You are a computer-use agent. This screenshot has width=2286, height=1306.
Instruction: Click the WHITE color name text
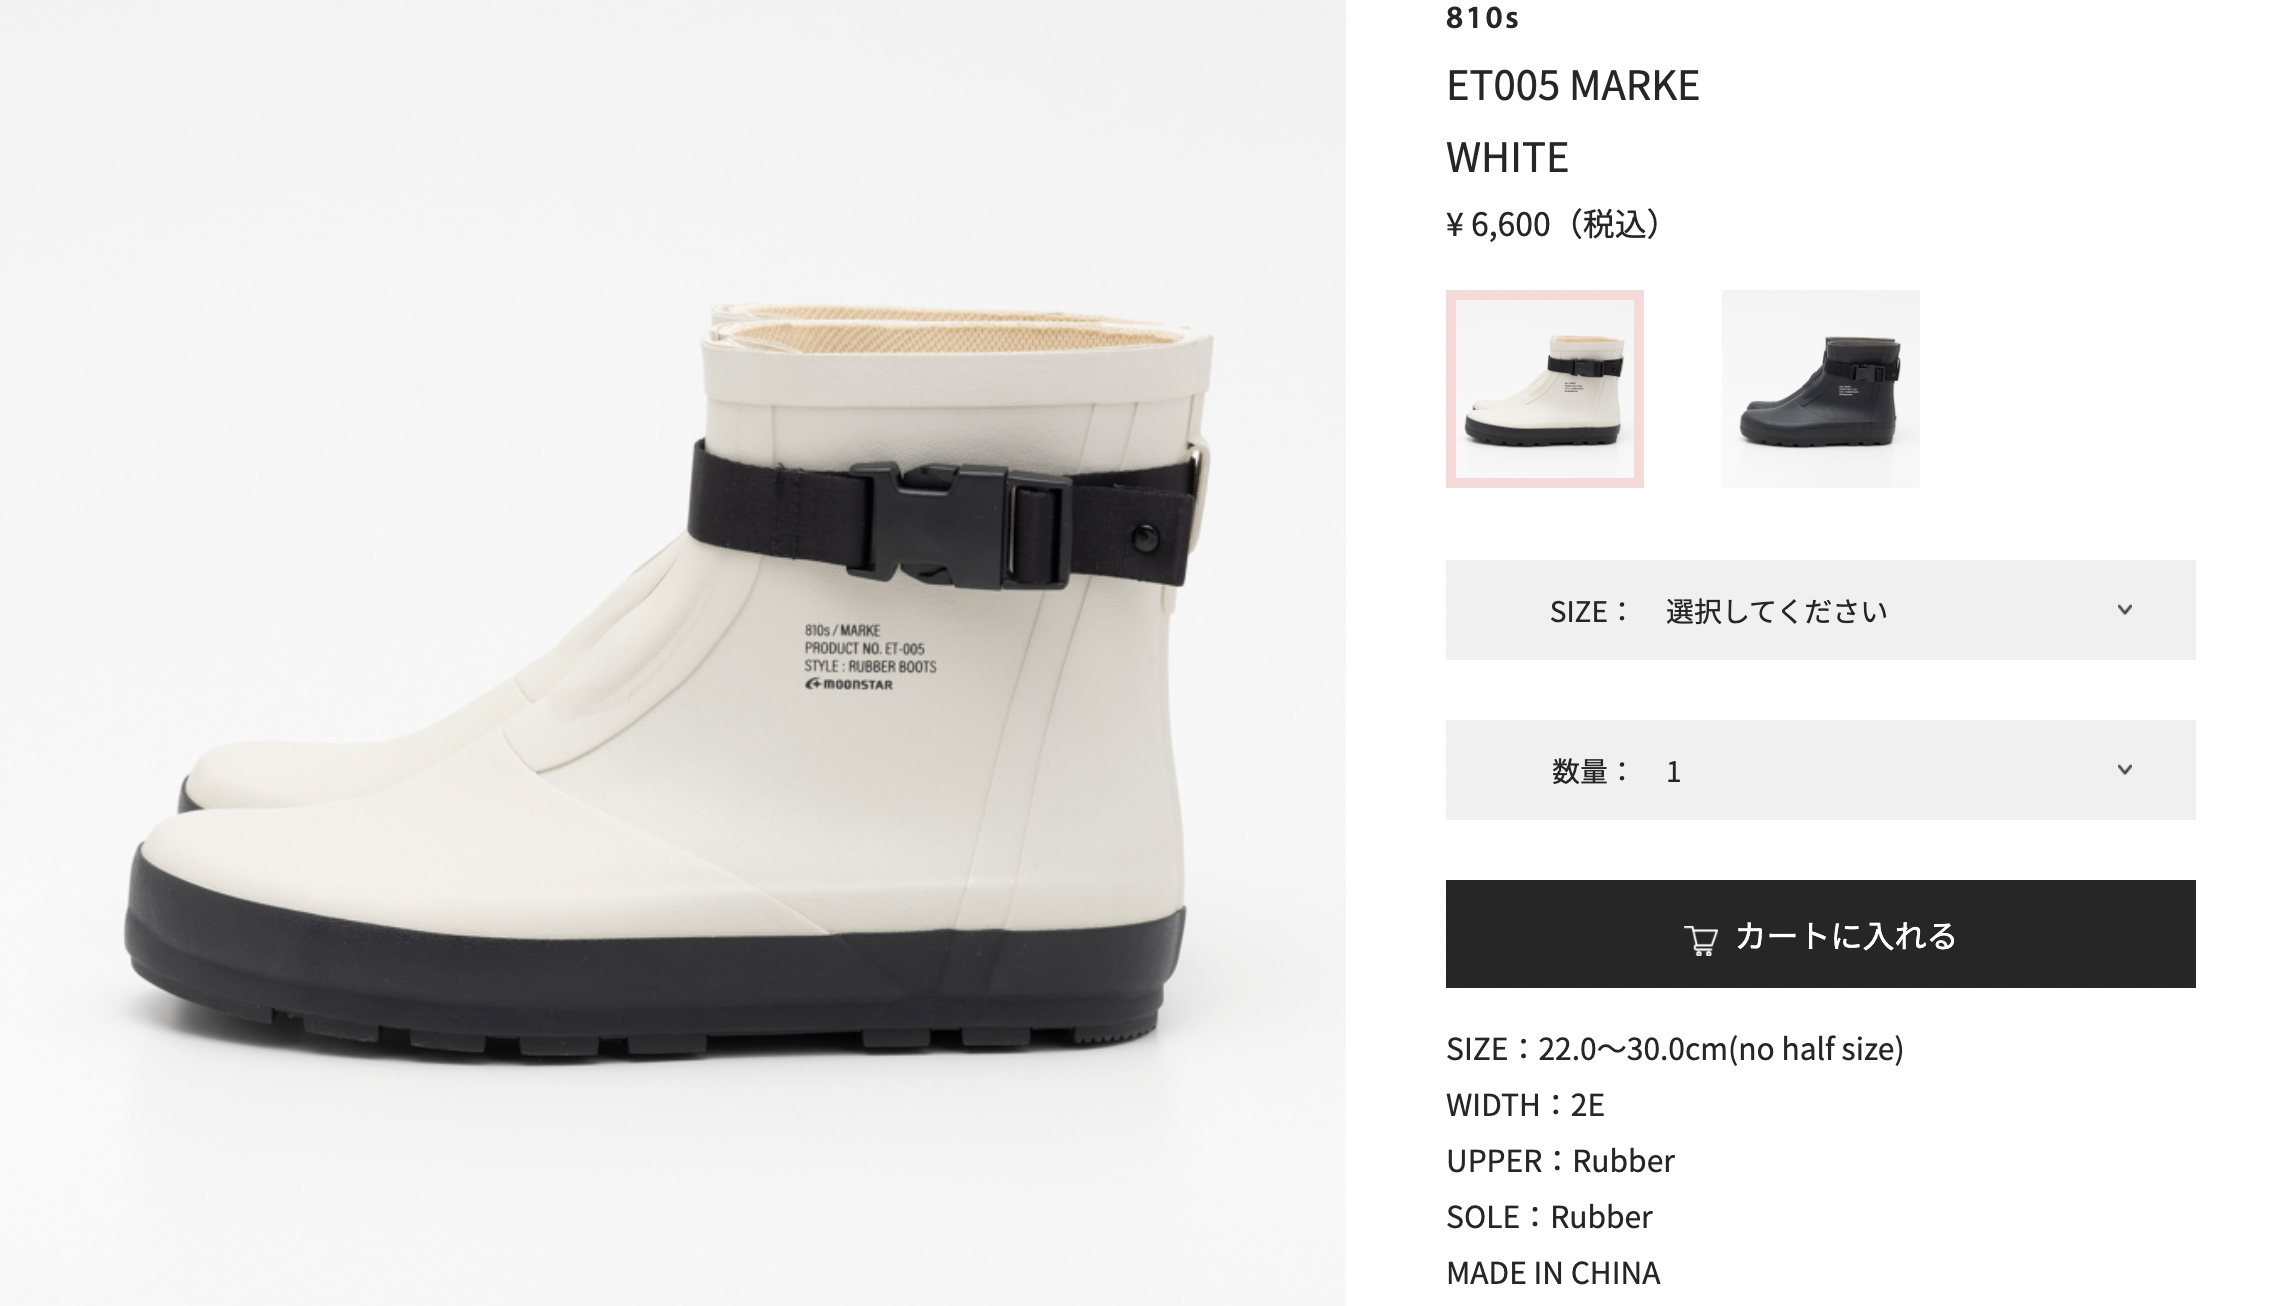1507,158
